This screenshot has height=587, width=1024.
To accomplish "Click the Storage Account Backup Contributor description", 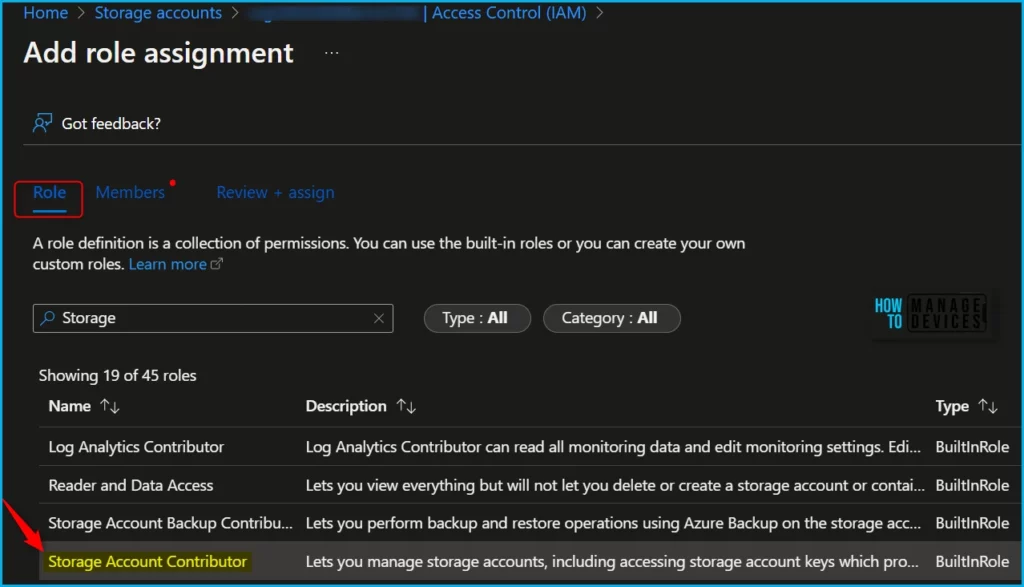I will [x=613, y=523].
